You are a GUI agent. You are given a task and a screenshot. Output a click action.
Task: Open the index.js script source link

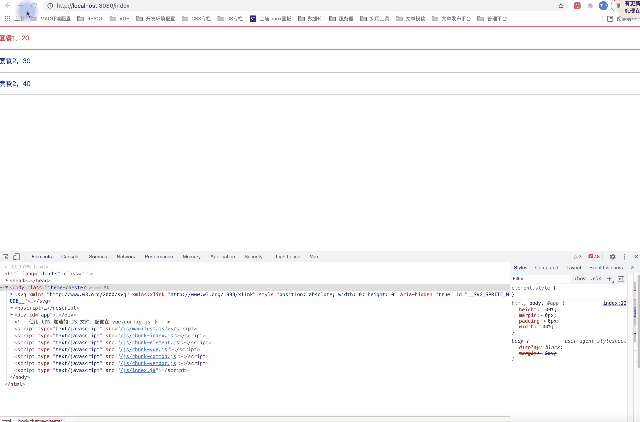[138, 370]
